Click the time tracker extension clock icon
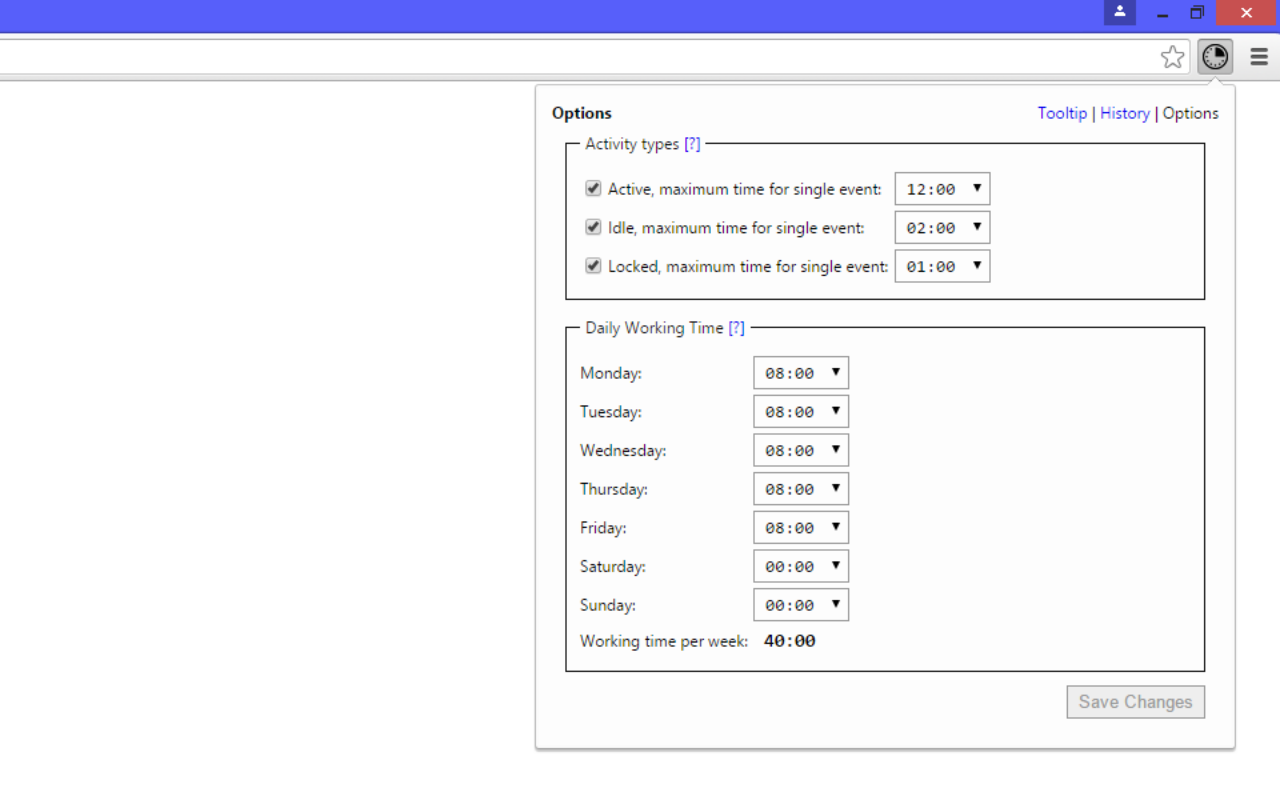This screenshot has width=1280, height=800. (1215, 57)
